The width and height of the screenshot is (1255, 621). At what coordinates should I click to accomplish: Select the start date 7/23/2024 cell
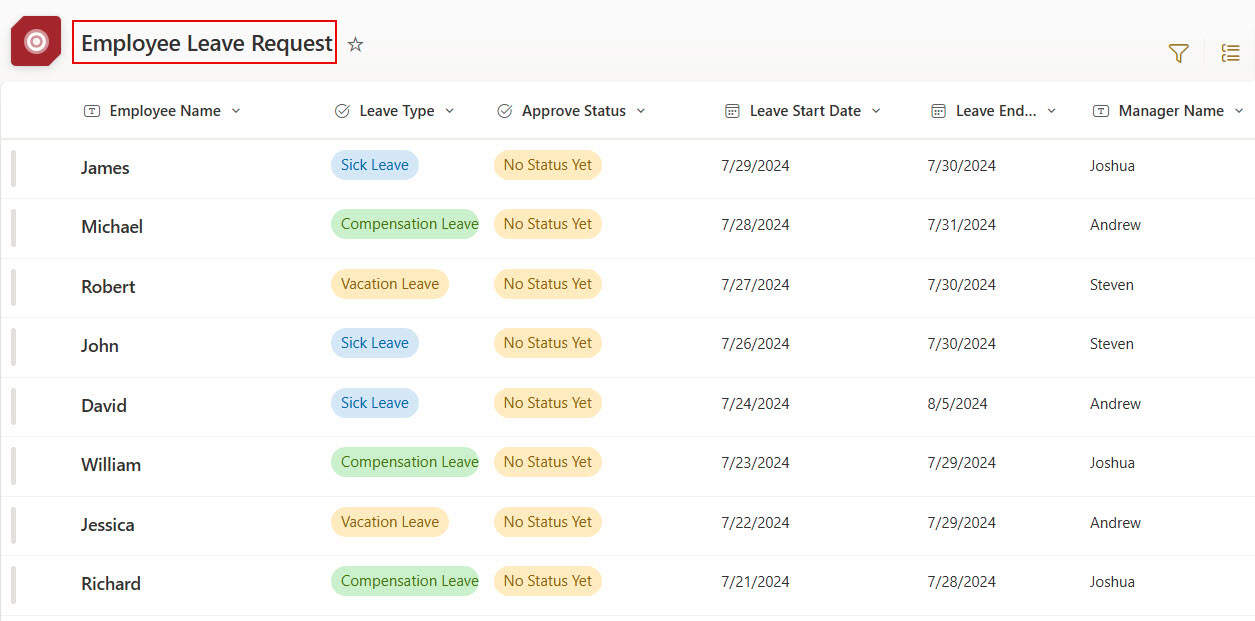point(755,463)
